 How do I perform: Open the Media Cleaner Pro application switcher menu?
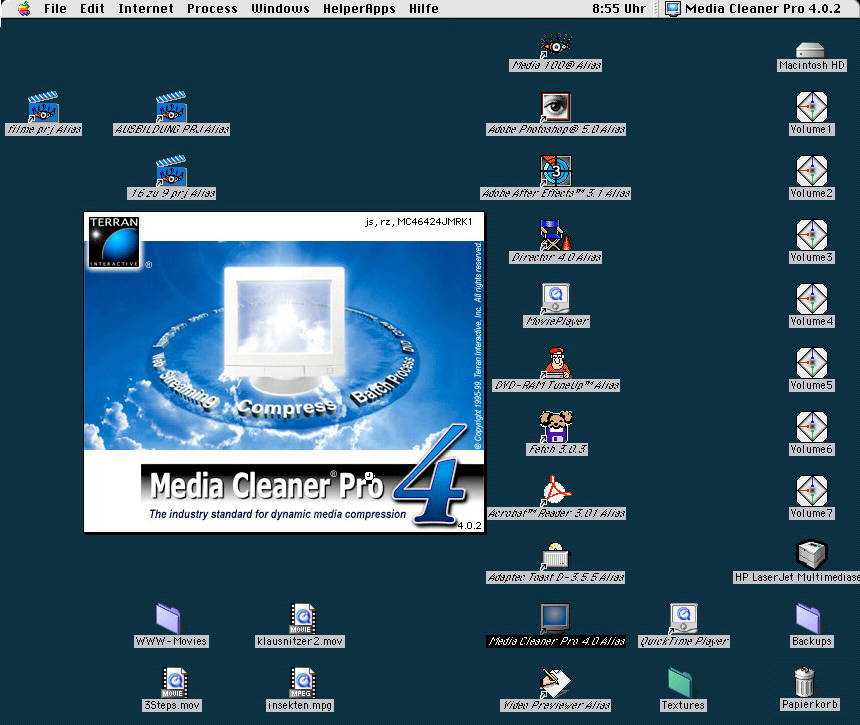pyautogui.click(x=757, y=9)
